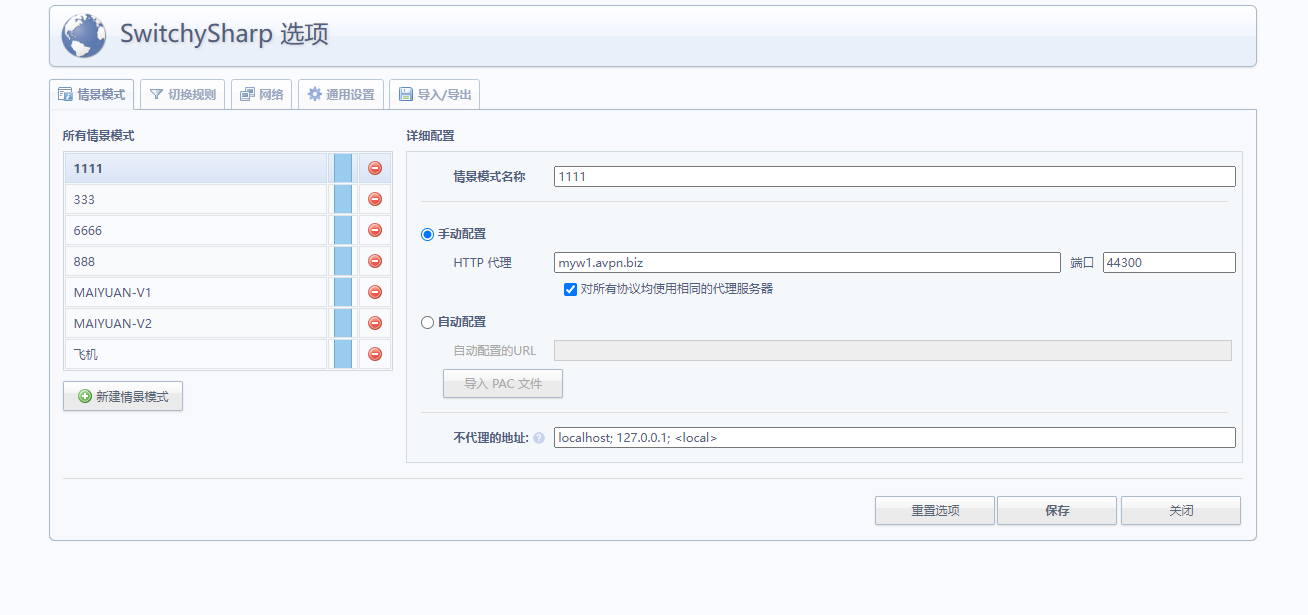1308x615 pixels.
Task: Open the color swatch for MAIYUAN-V2
Action: 343,323
